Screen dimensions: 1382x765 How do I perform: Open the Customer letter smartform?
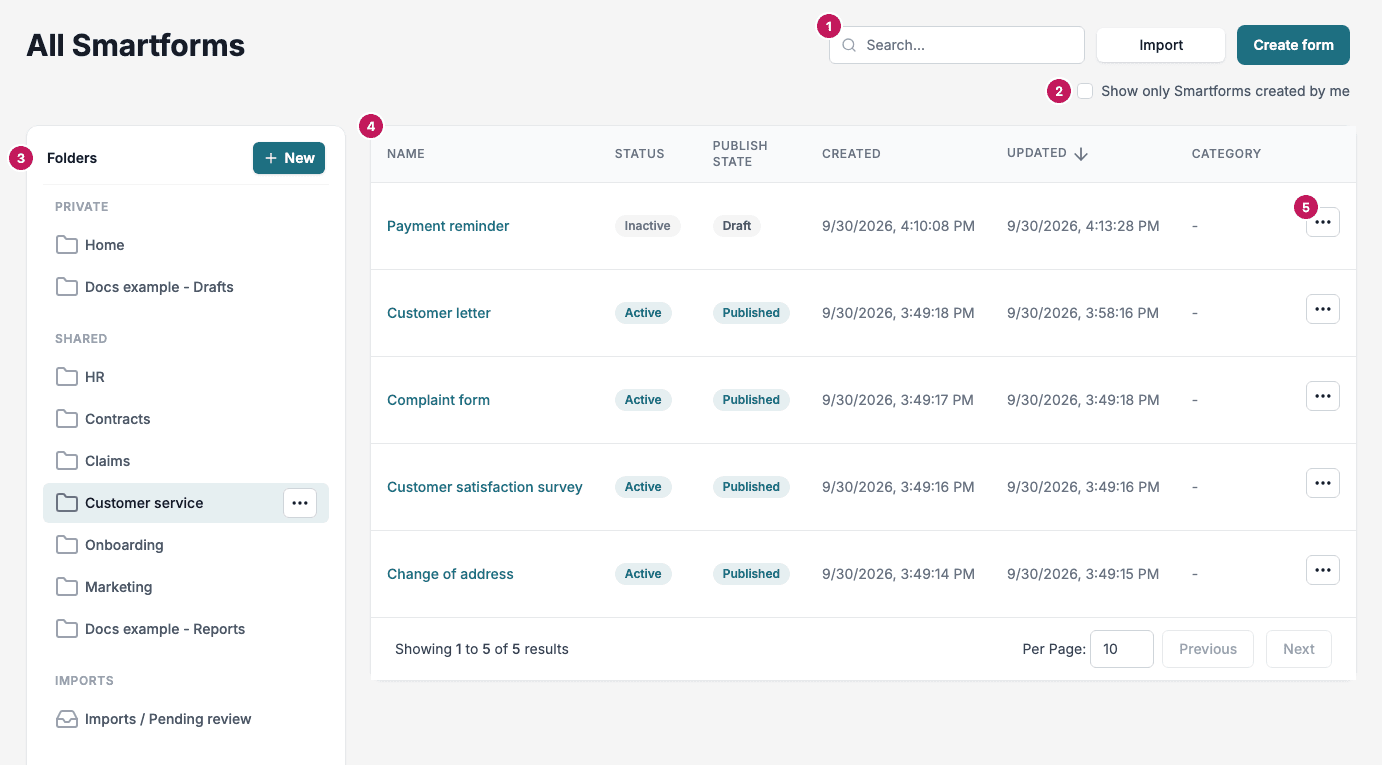coord(439,313)
